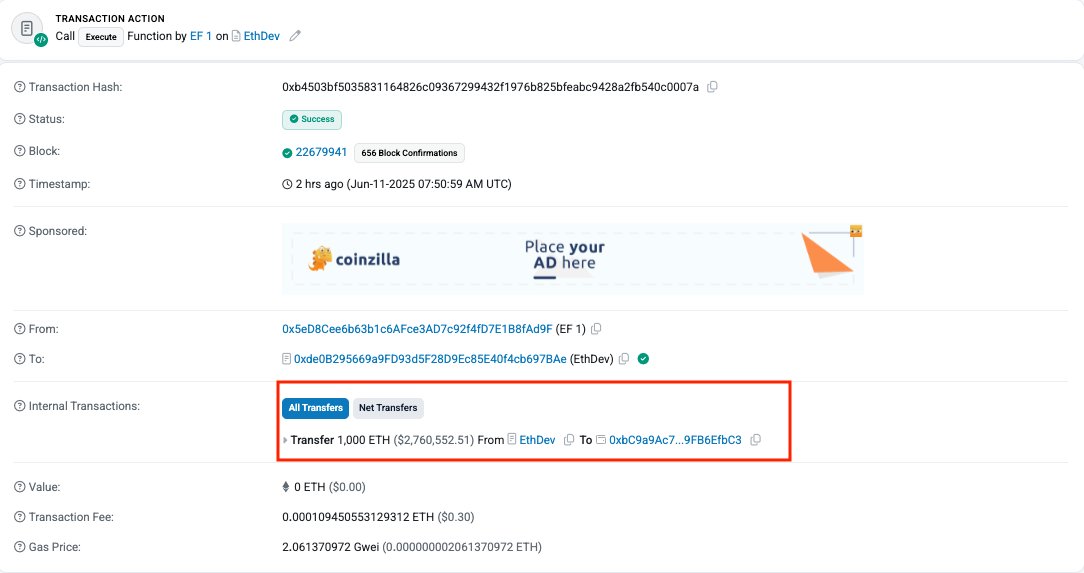
Task: Click the Ethereum diamond icon beside 0 ETH
Action: point(286,487)
